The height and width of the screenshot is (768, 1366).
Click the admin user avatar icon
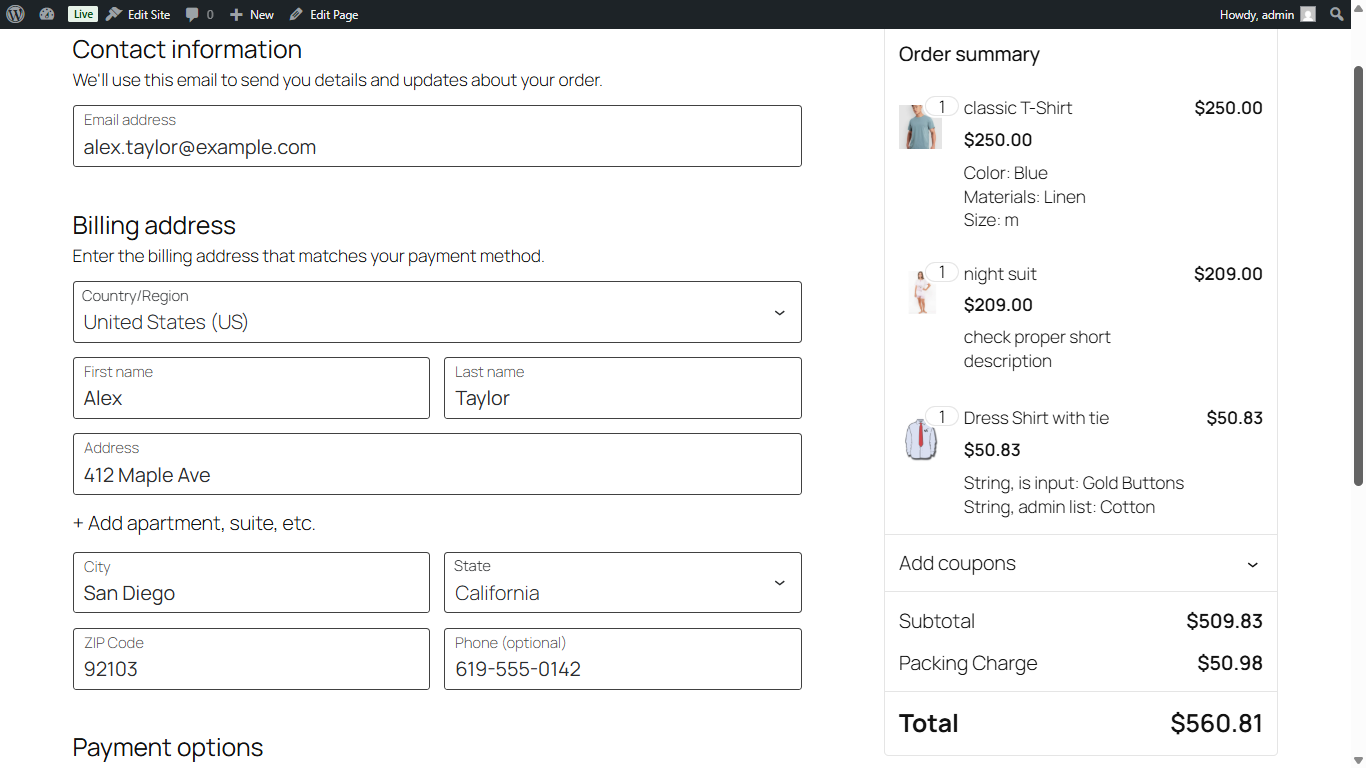(1308, 14)
